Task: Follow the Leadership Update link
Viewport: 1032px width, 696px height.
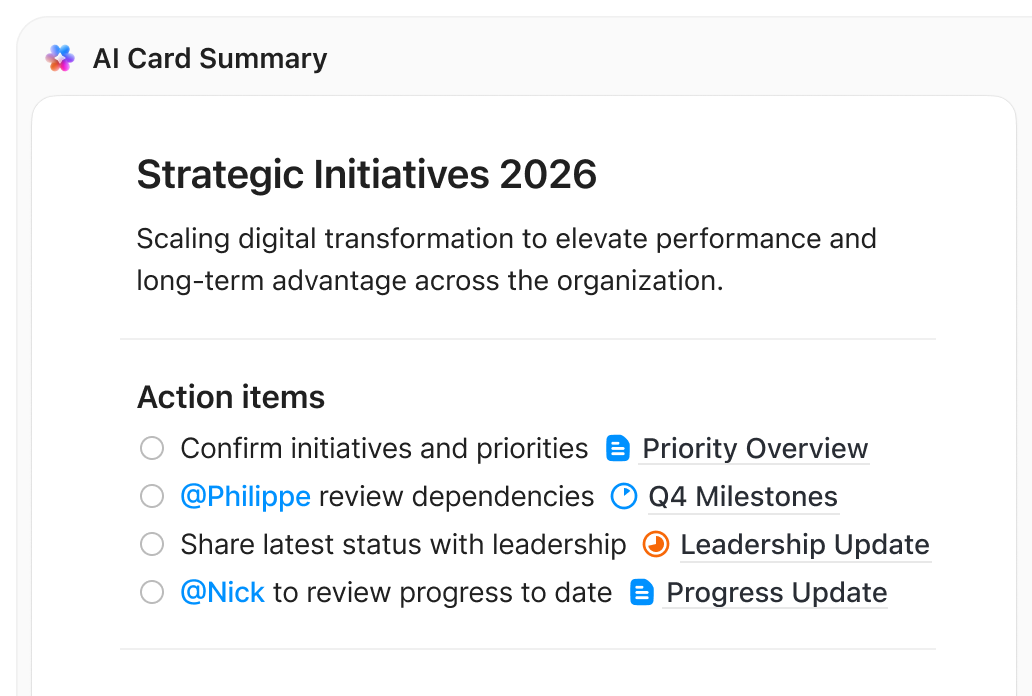Action: [804, 544]
